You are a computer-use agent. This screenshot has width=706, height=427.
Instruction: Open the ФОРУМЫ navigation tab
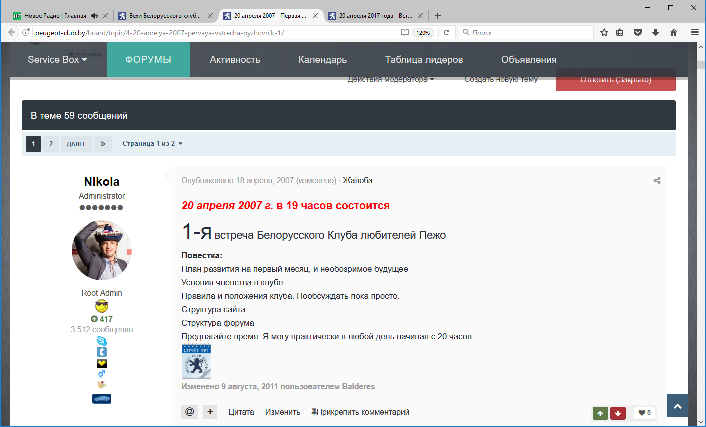click(x=148, y=59)
